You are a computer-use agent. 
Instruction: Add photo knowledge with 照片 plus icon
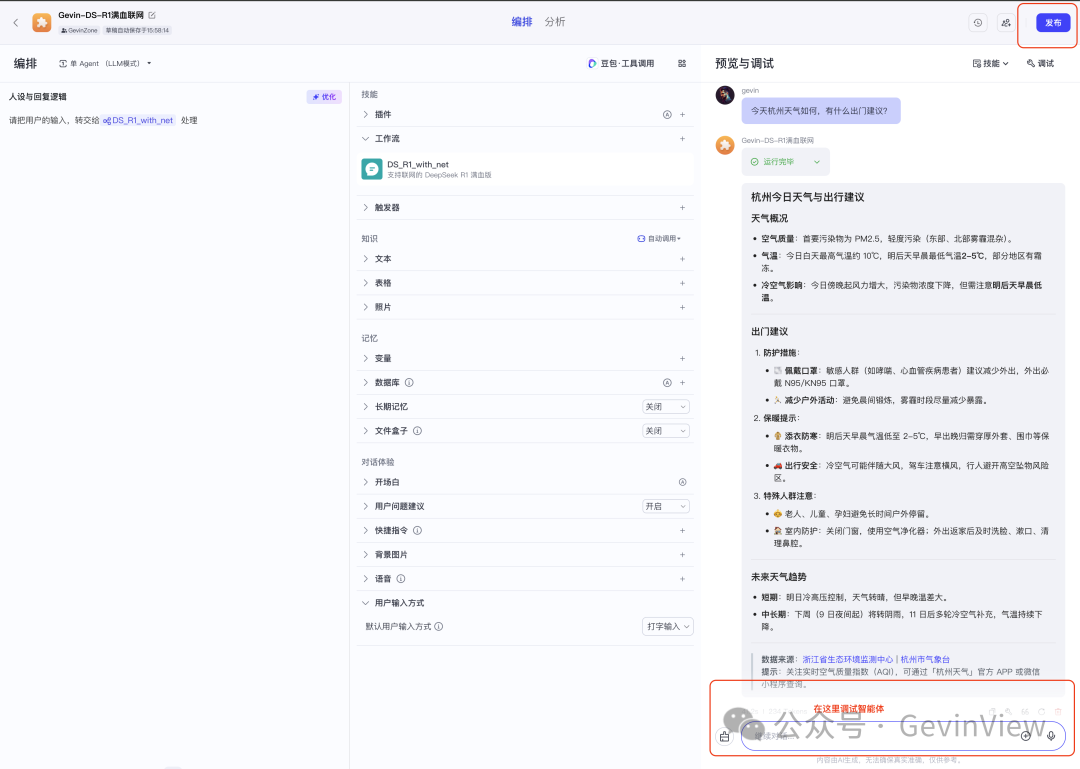pos(683,307)
